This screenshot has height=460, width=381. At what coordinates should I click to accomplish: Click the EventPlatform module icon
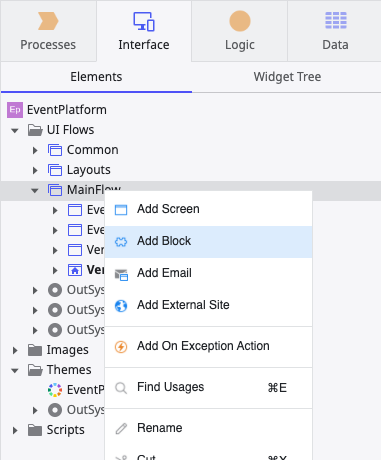pos(15,110)
